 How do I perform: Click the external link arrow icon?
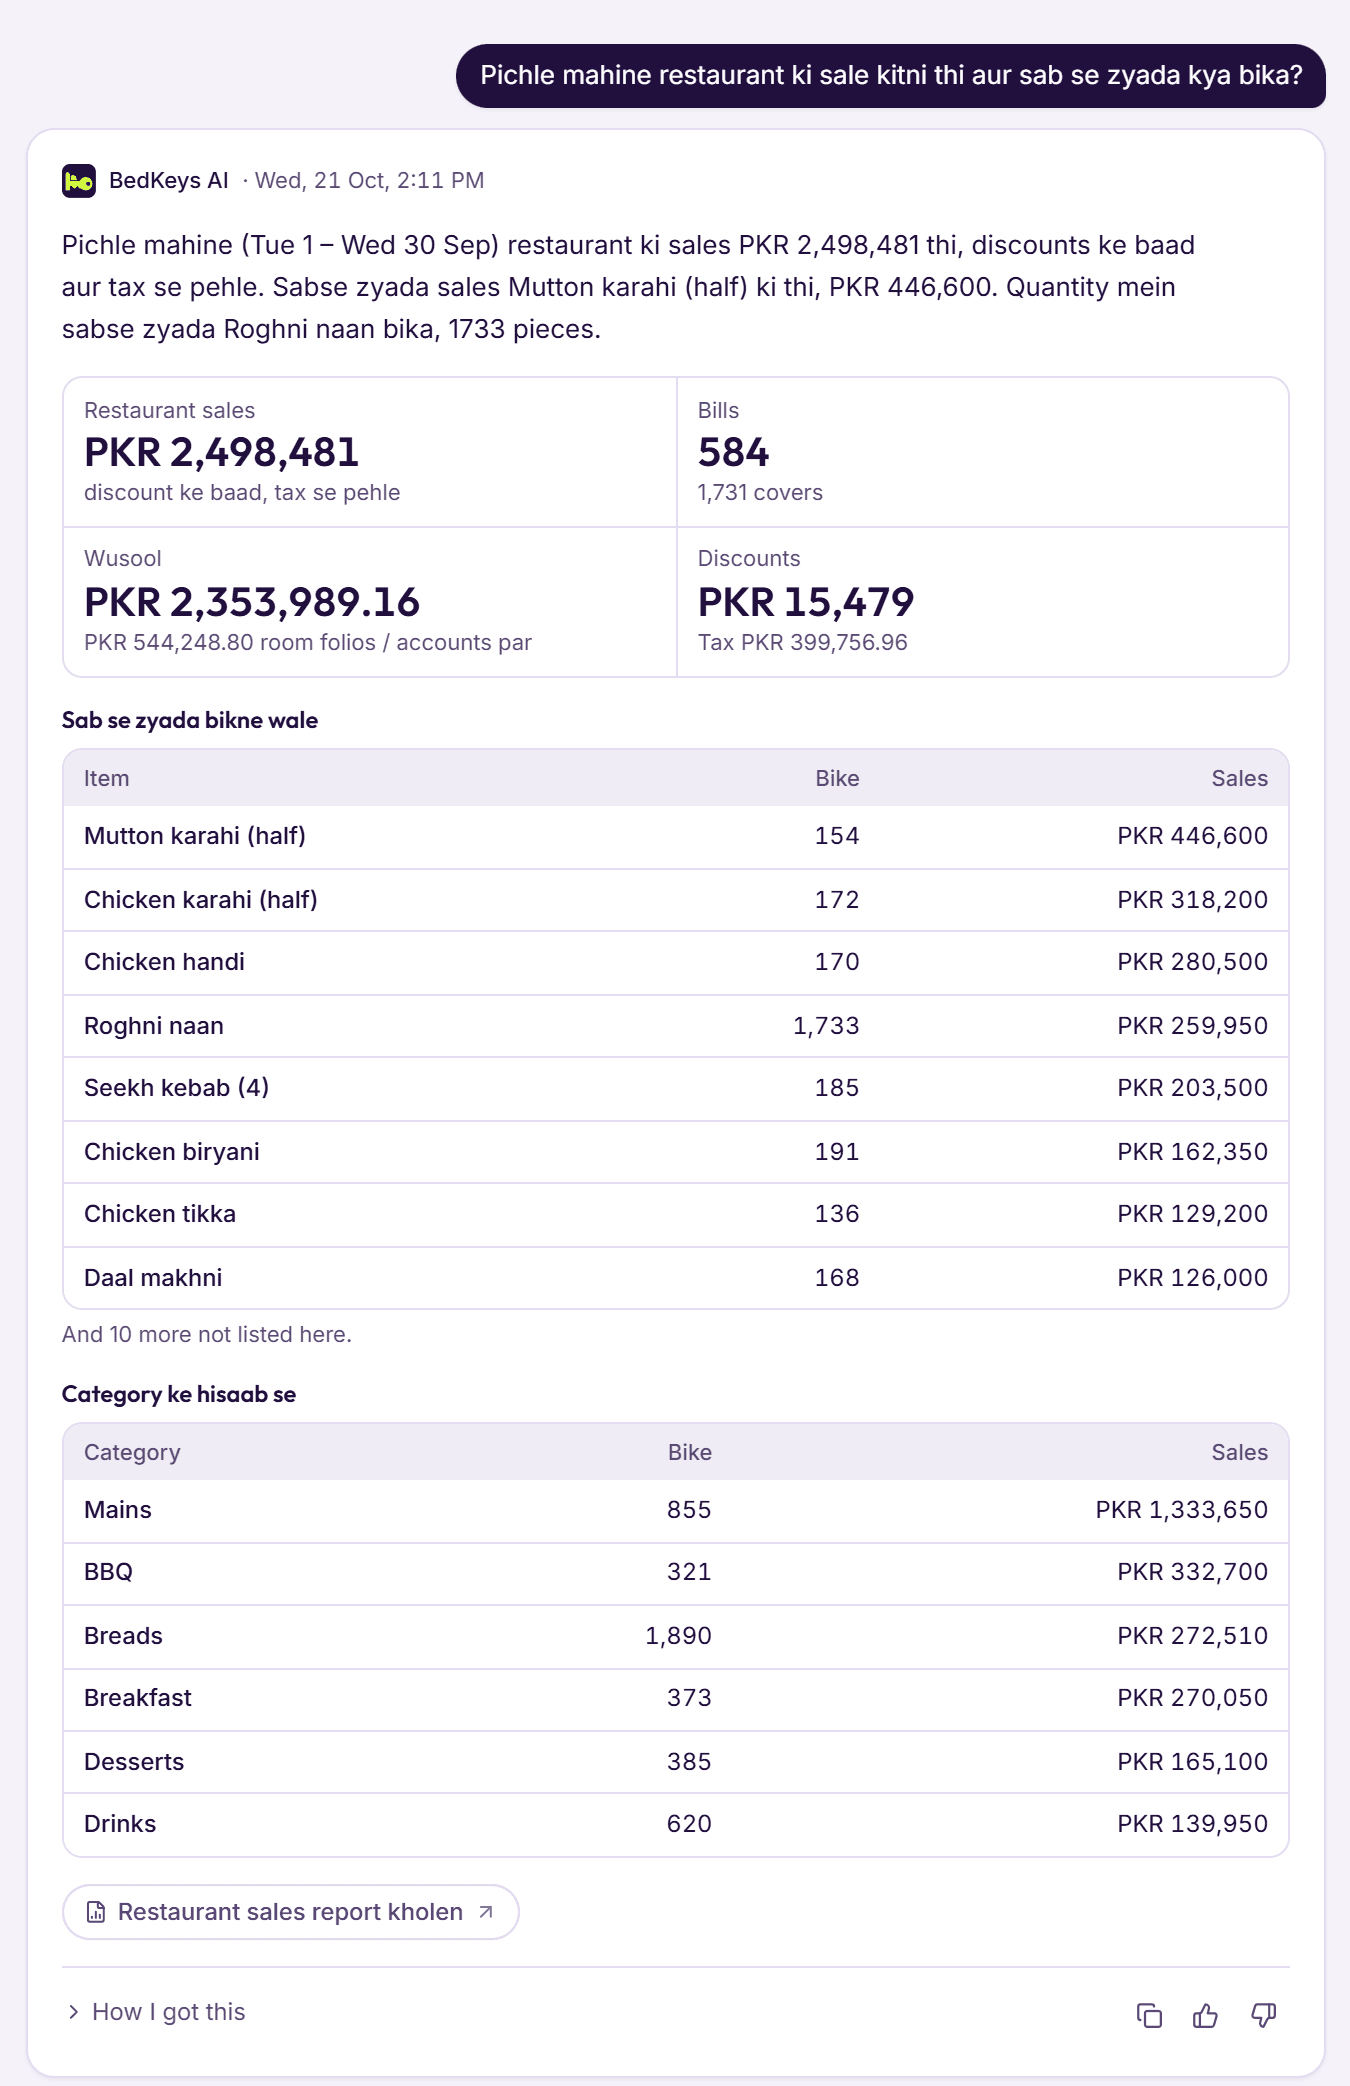pyautogui.click(x=486, y=1912)
